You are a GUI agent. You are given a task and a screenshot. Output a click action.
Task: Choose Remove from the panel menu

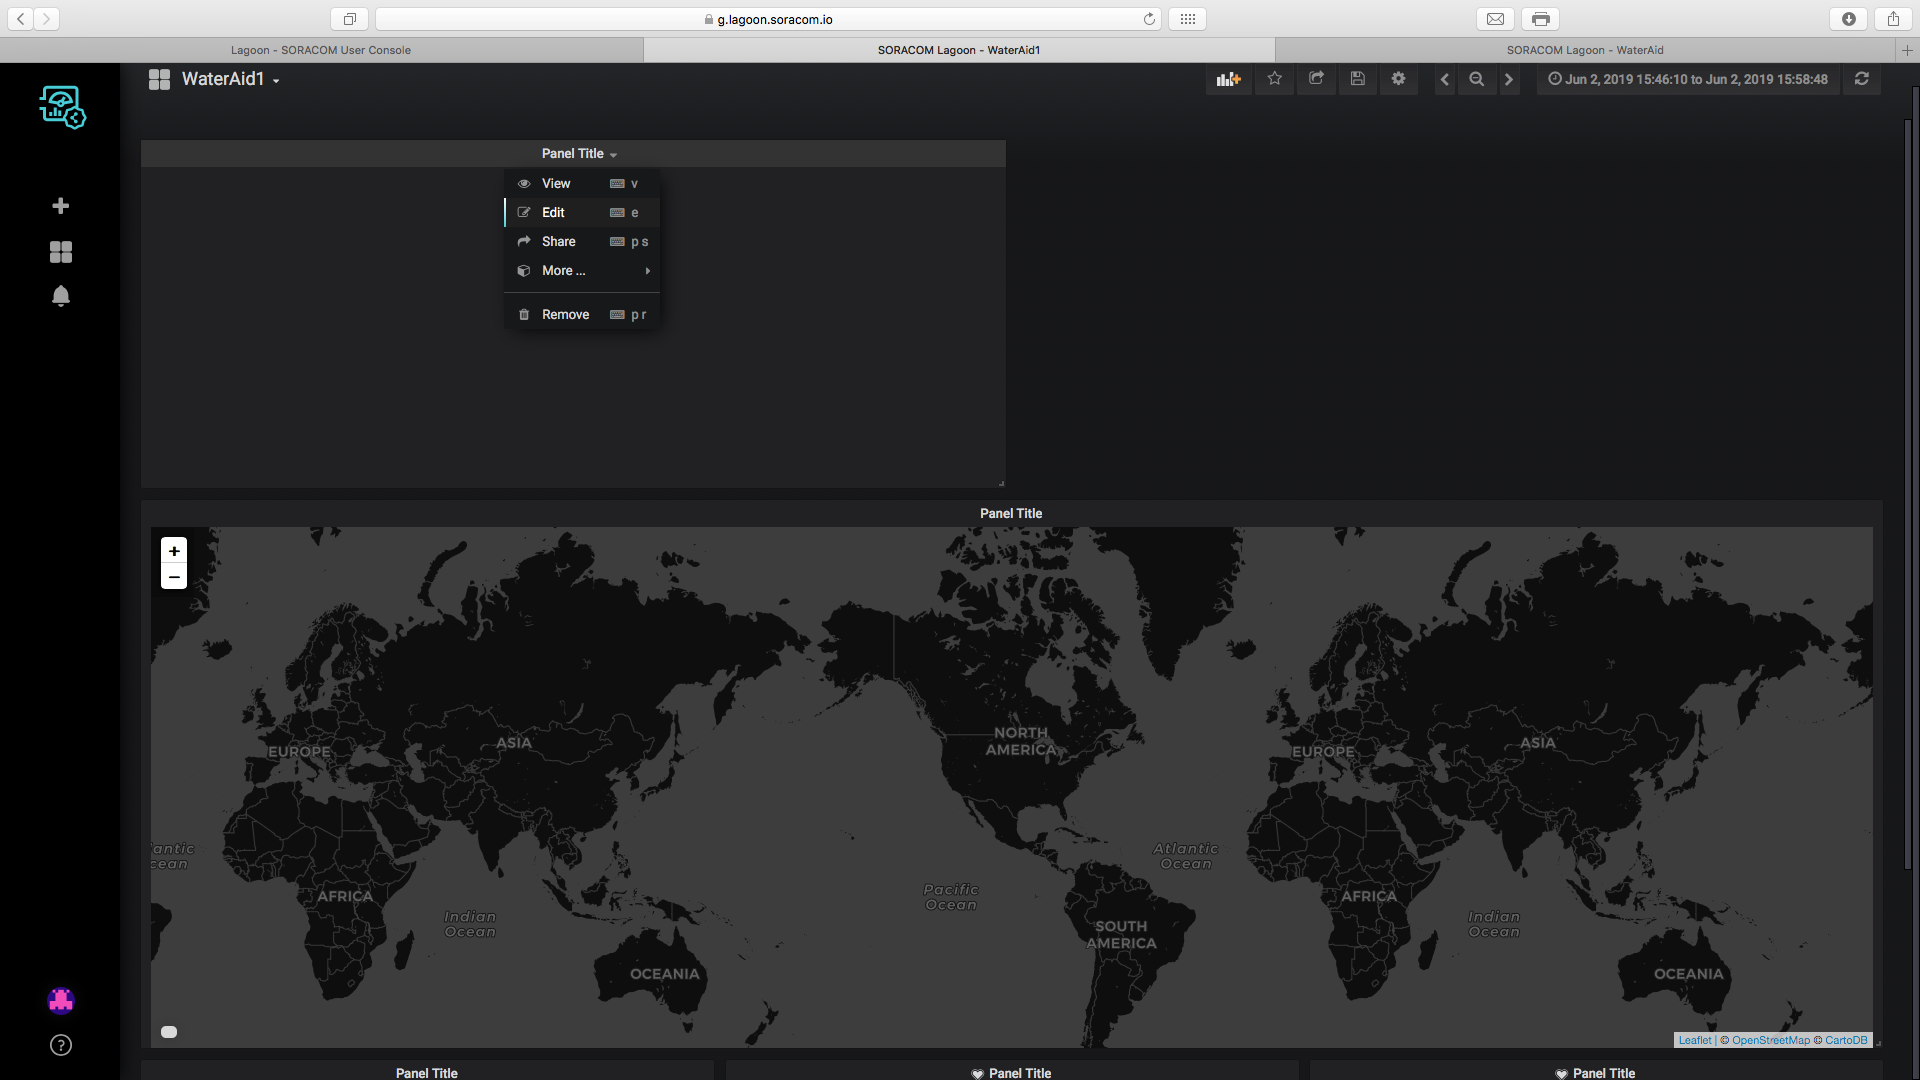point(565,315)
